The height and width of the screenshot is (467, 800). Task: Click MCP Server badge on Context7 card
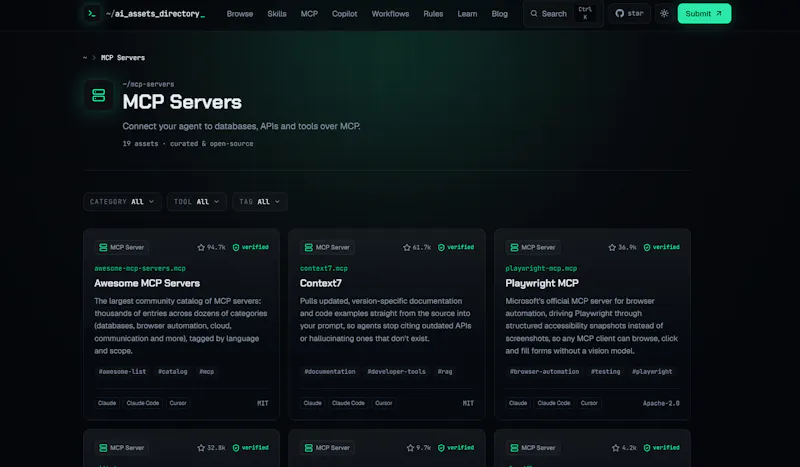(327, 248)
